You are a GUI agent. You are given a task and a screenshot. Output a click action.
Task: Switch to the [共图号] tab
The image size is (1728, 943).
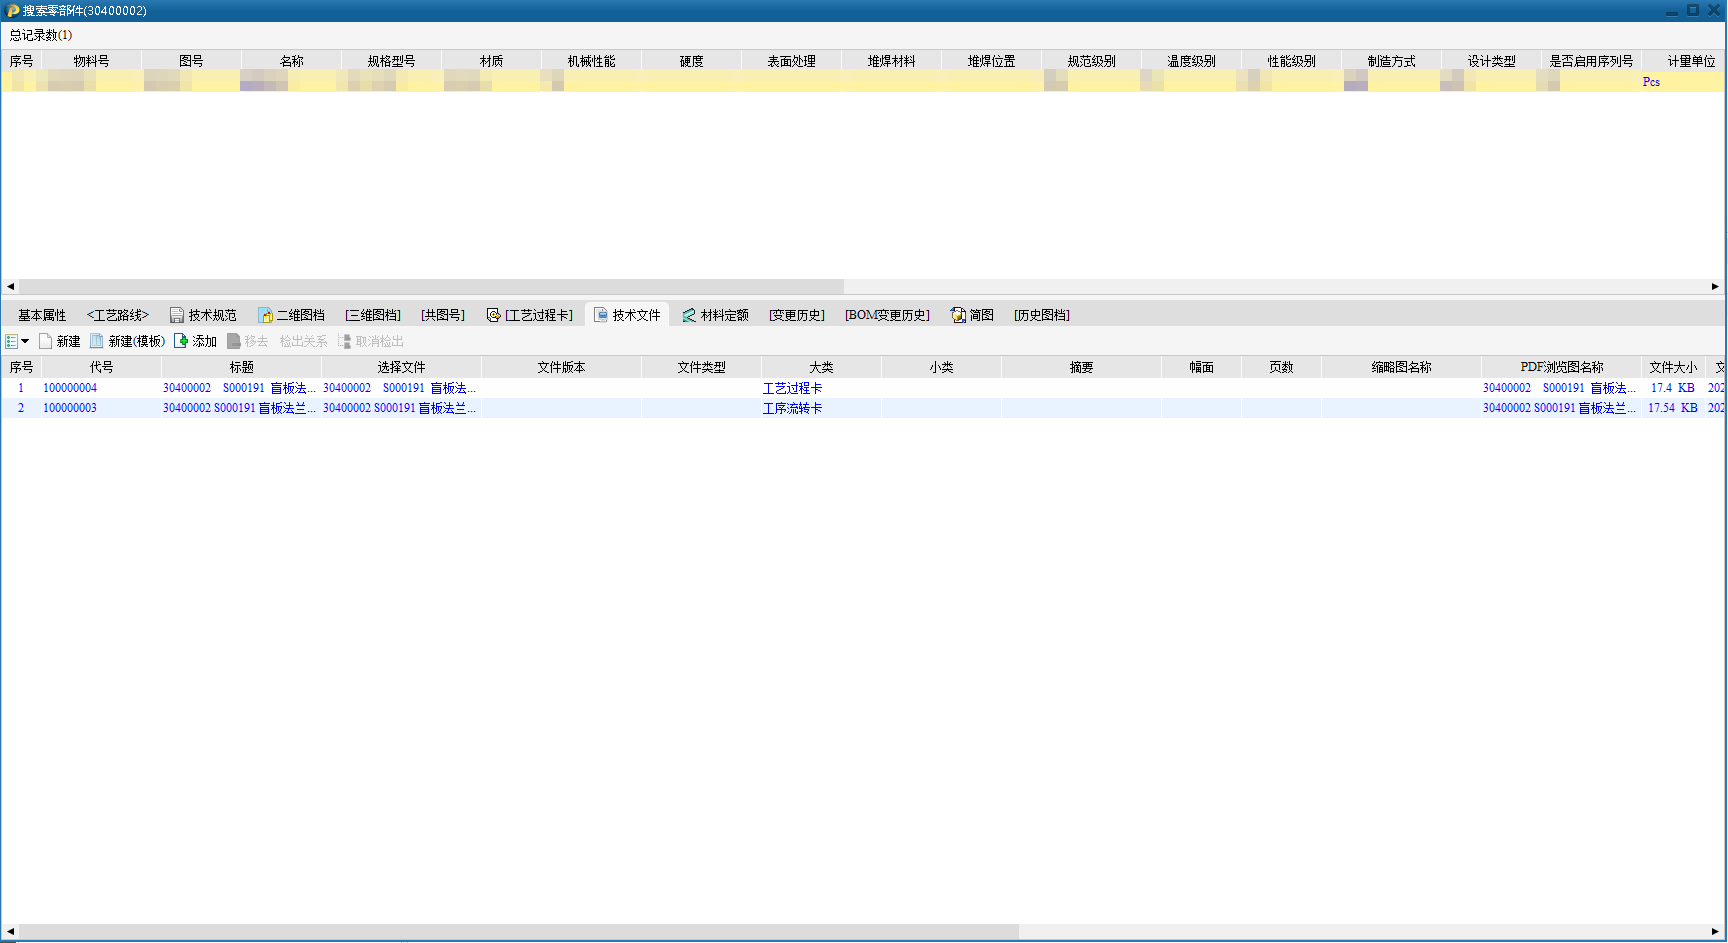[443, 315]
